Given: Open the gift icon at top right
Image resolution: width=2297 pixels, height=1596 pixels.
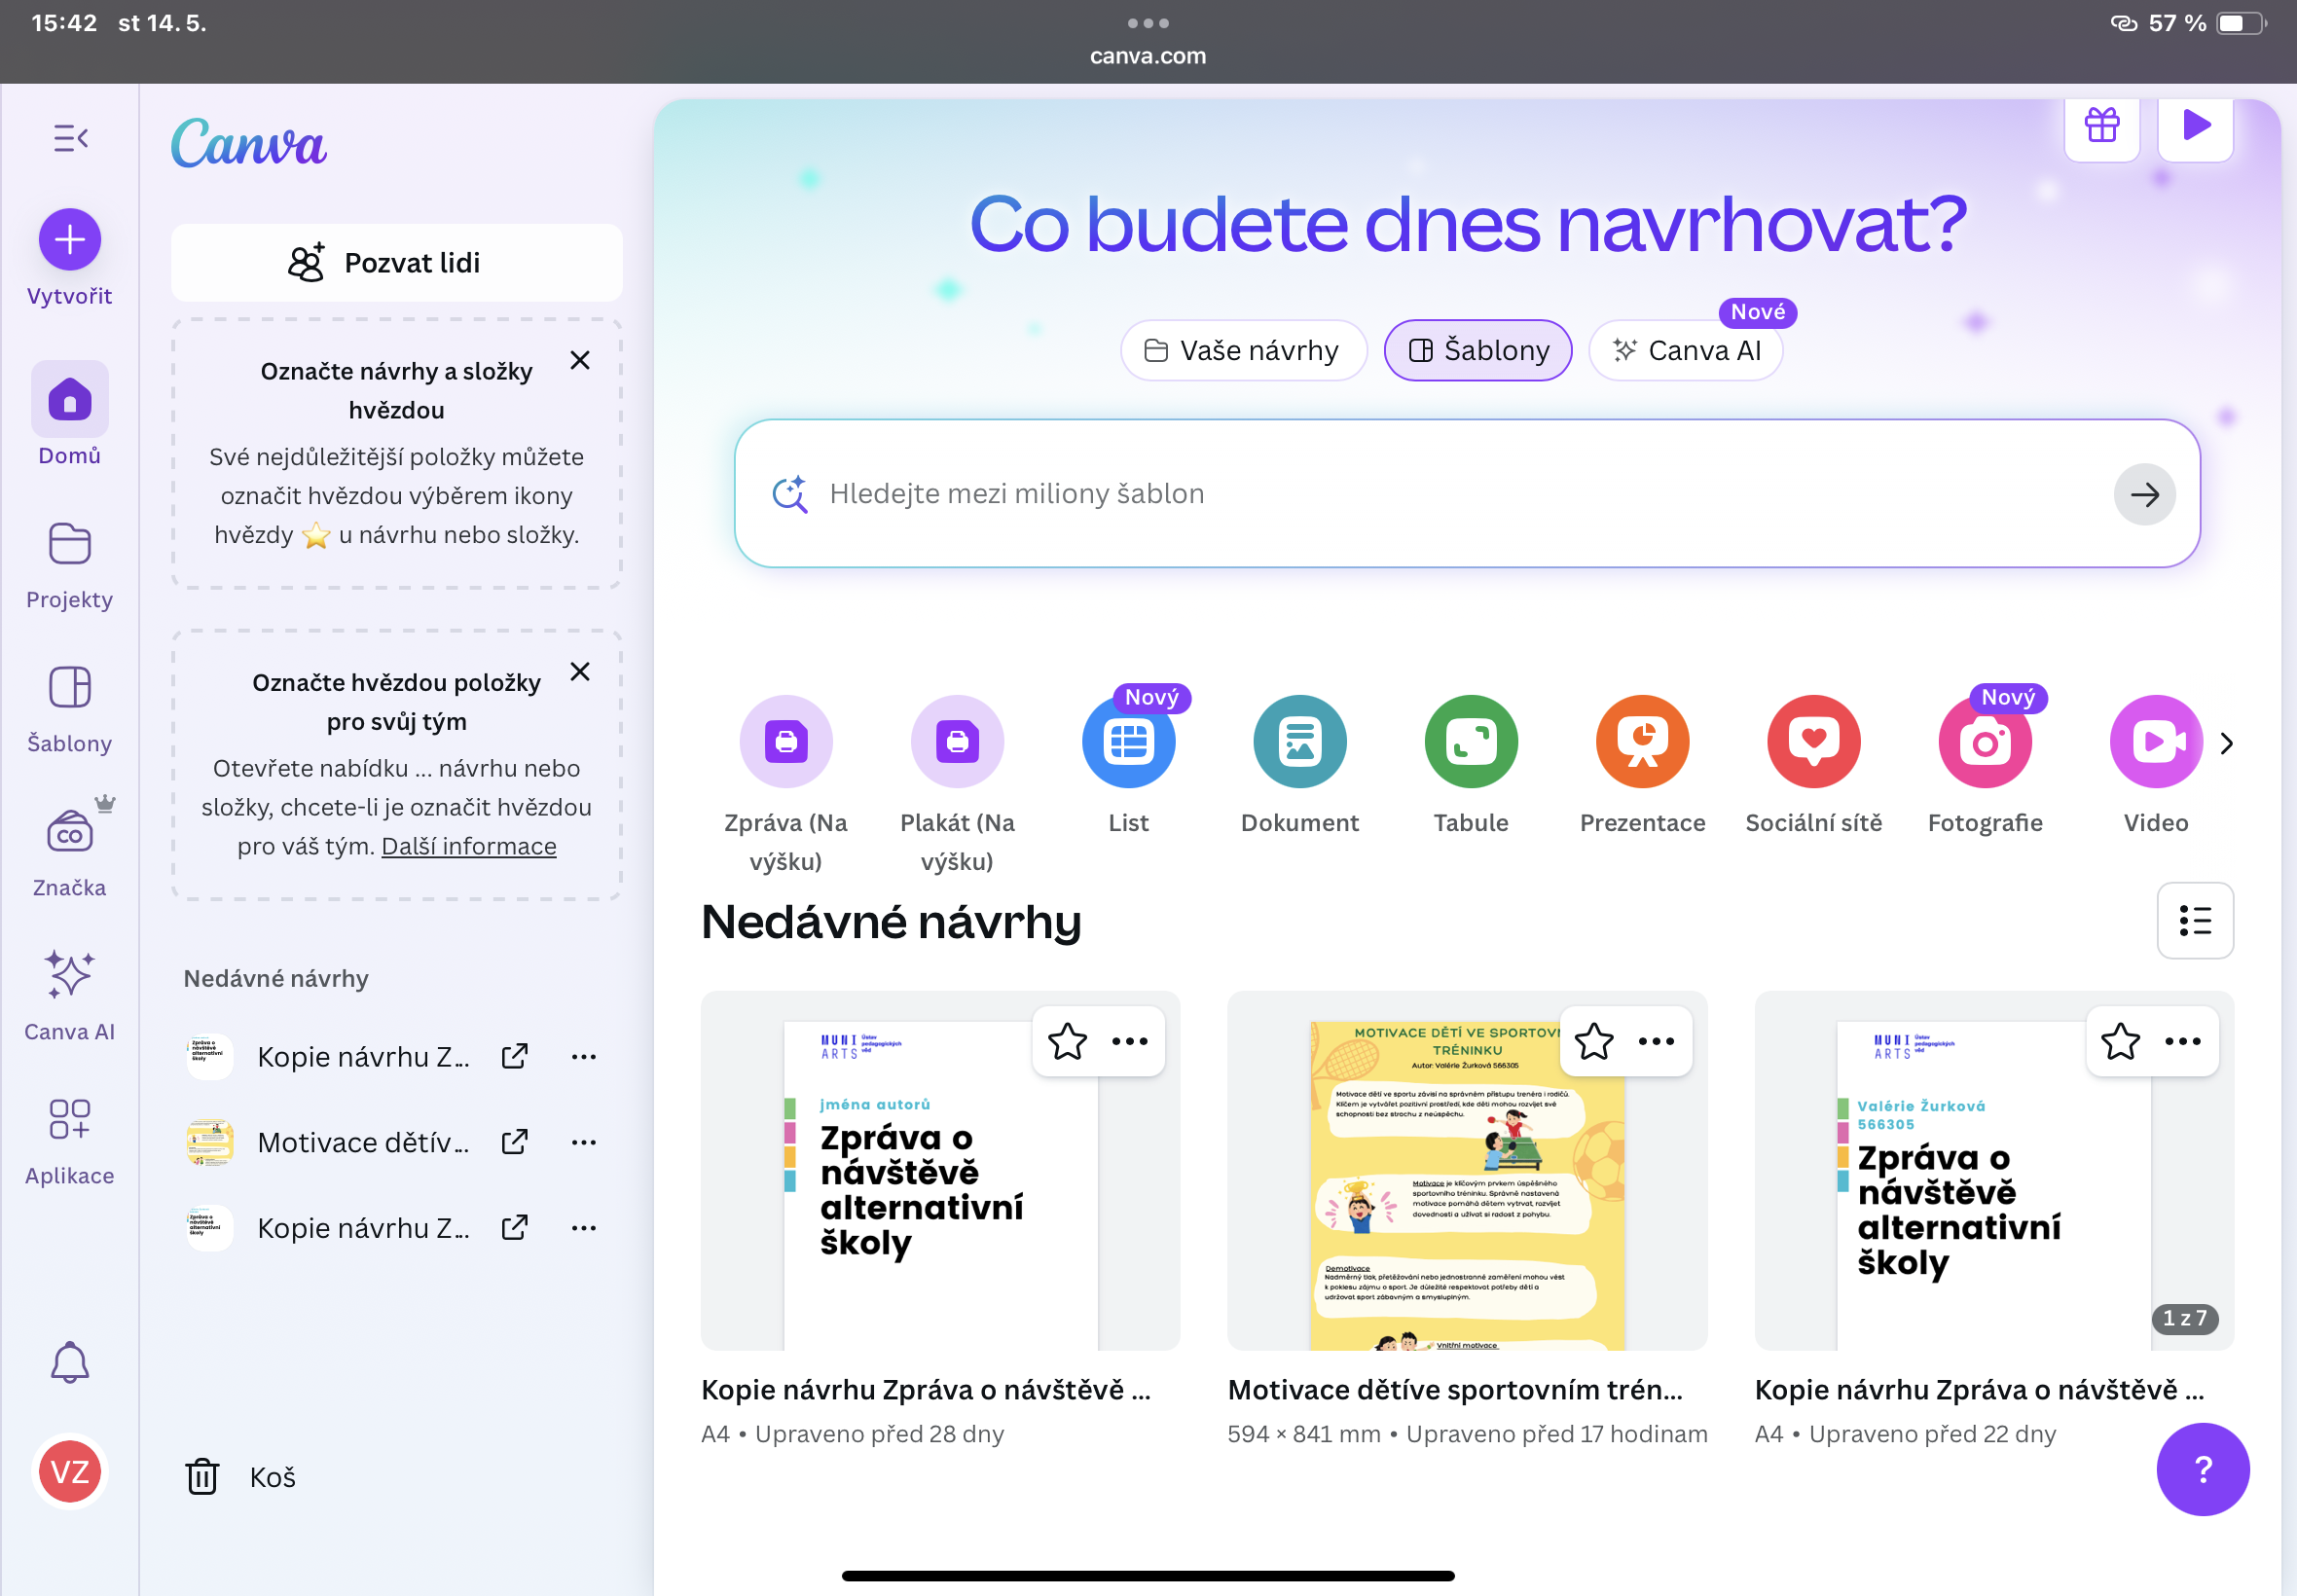Looking at the screenshot, I should 2101,126.
